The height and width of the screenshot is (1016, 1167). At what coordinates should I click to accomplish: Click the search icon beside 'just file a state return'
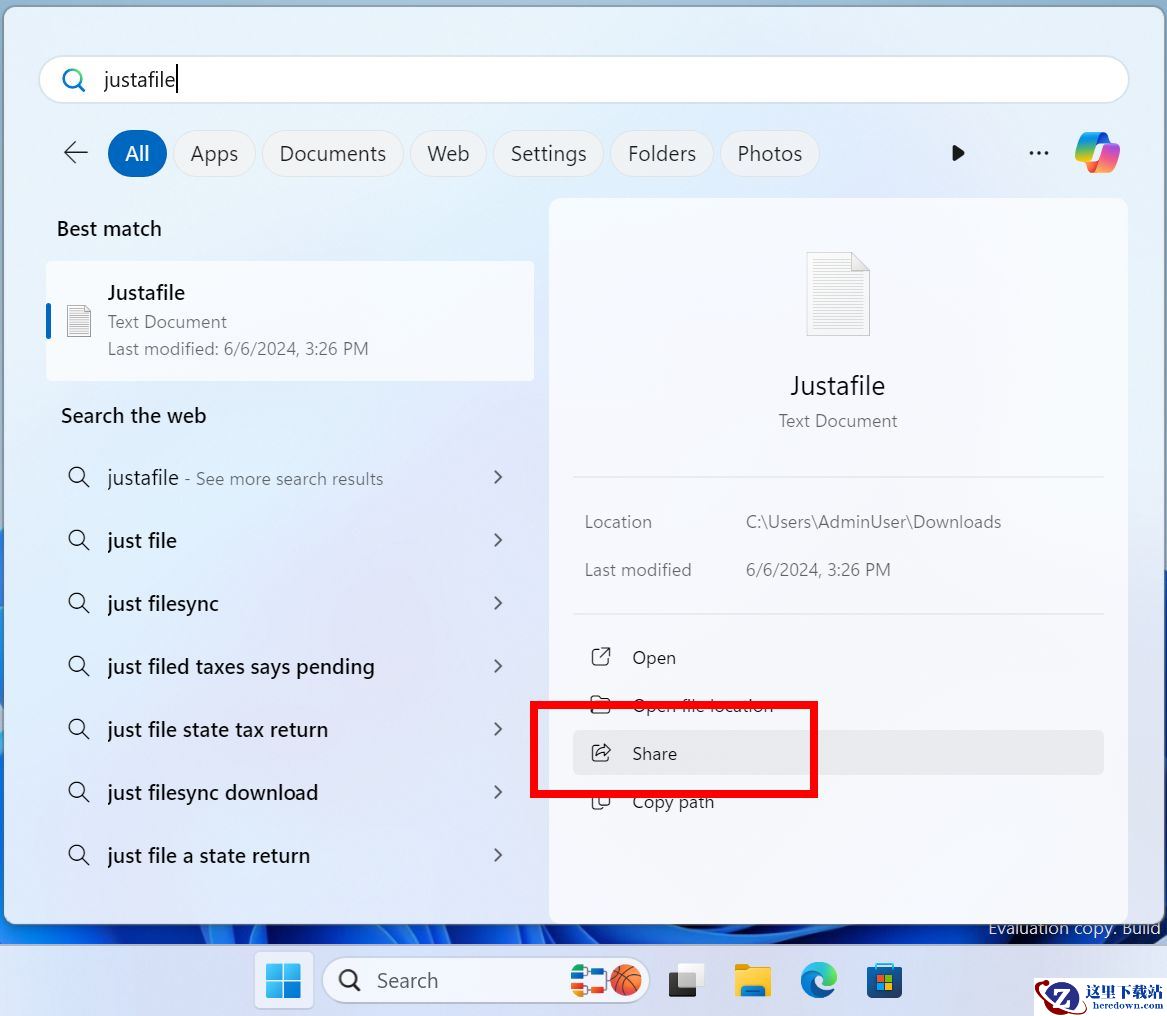79,854
